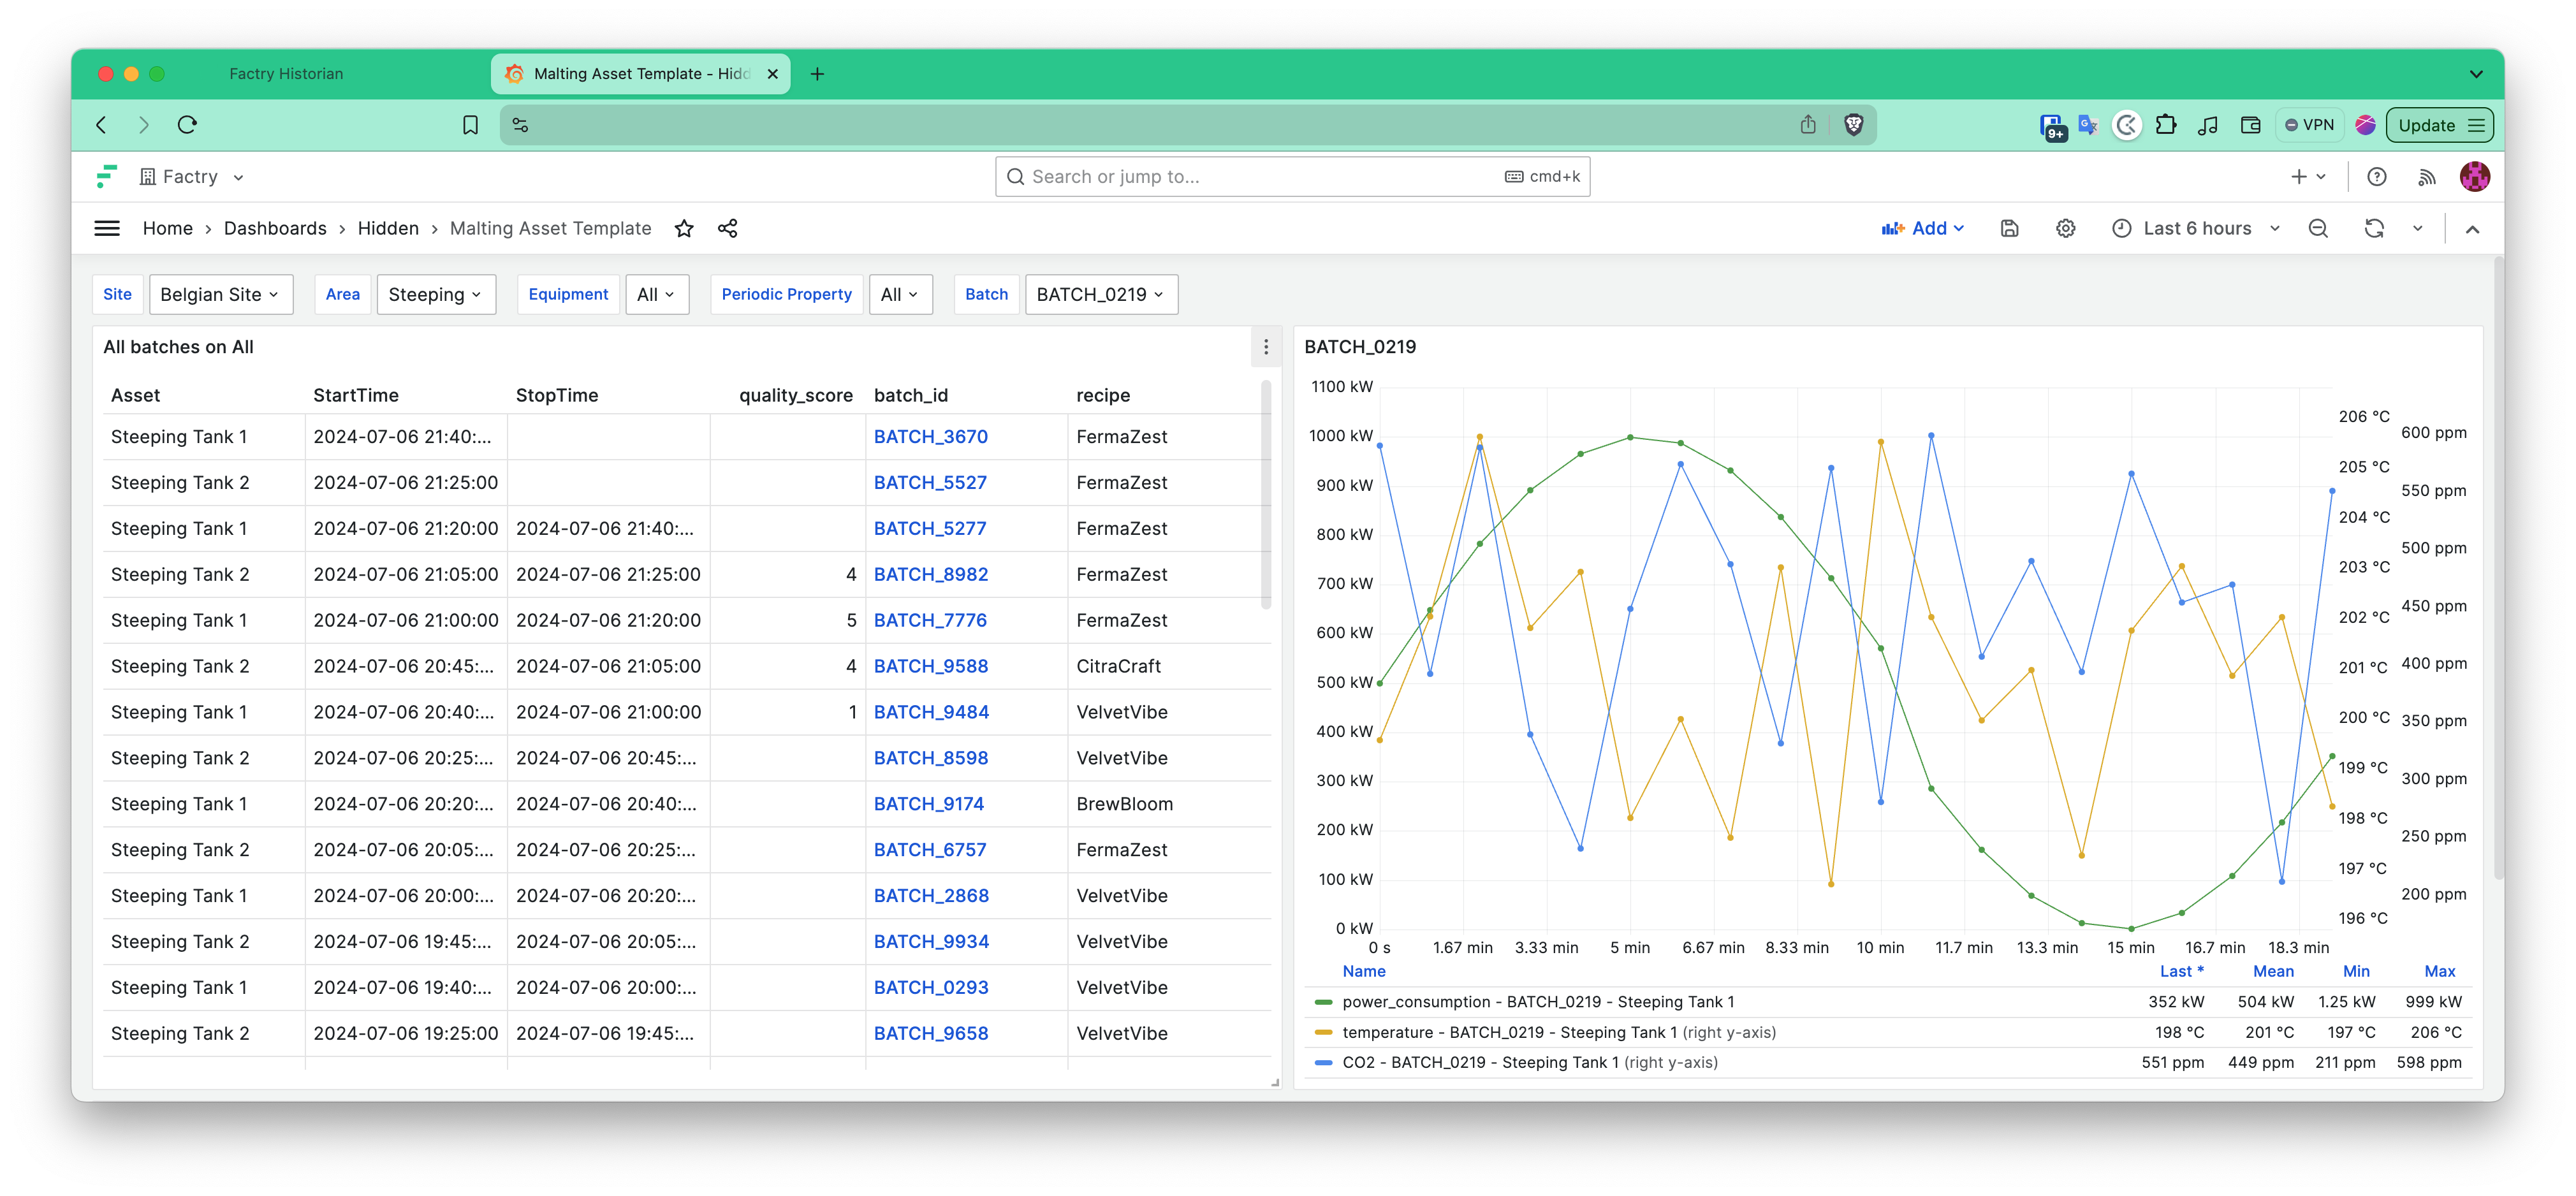Toggle the VPN button
This screenshot has height=1196, width=2576.
[2309, 125]
